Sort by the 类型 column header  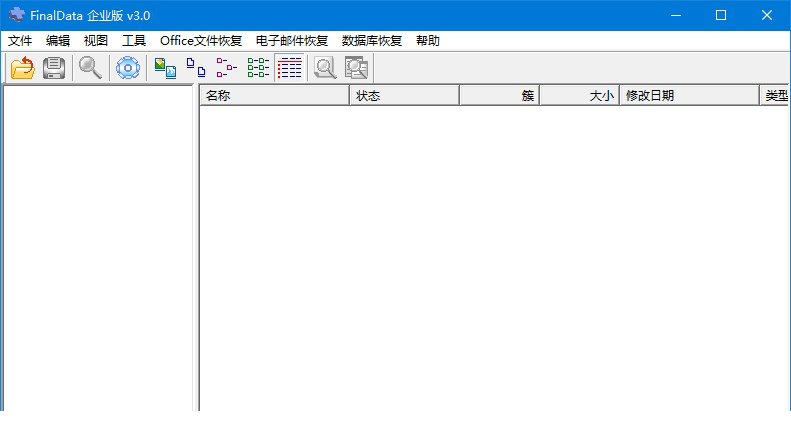[775, 95]
